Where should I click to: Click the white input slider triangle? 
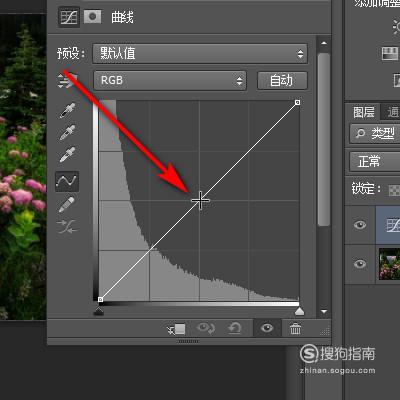pos(299,311)
